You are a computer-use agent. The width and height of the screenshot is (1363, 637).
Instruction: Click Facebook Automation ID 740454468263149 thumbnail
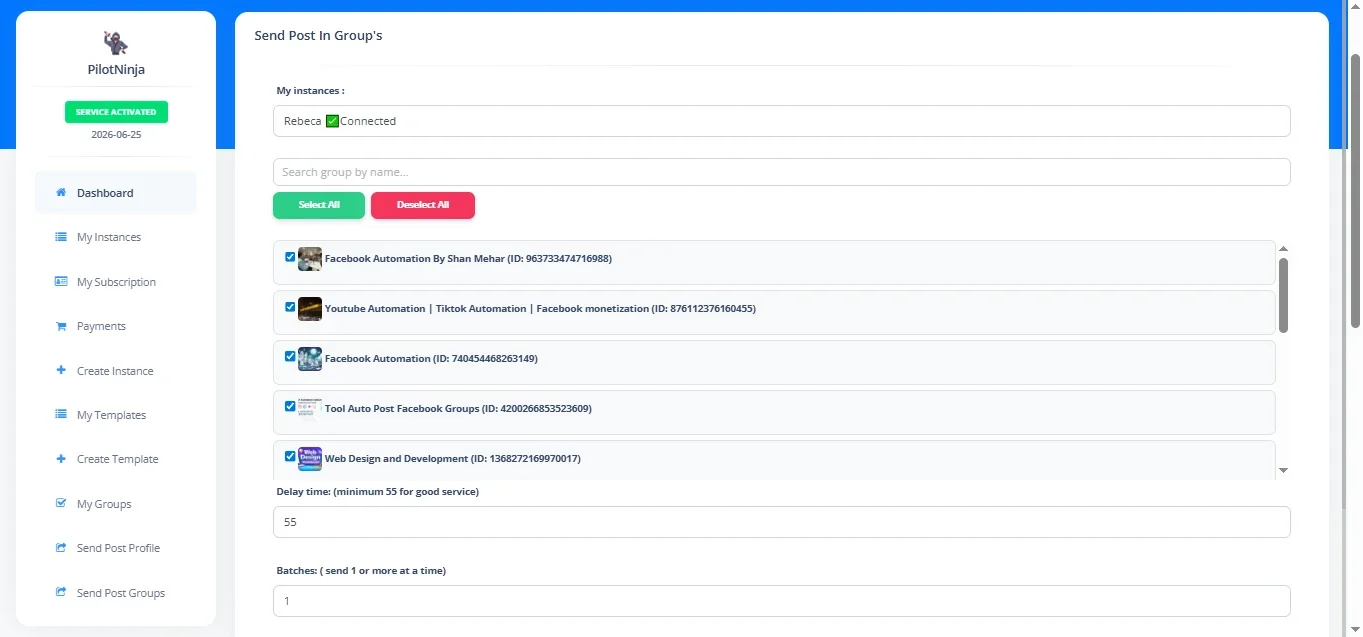click(x=310, y=359)
